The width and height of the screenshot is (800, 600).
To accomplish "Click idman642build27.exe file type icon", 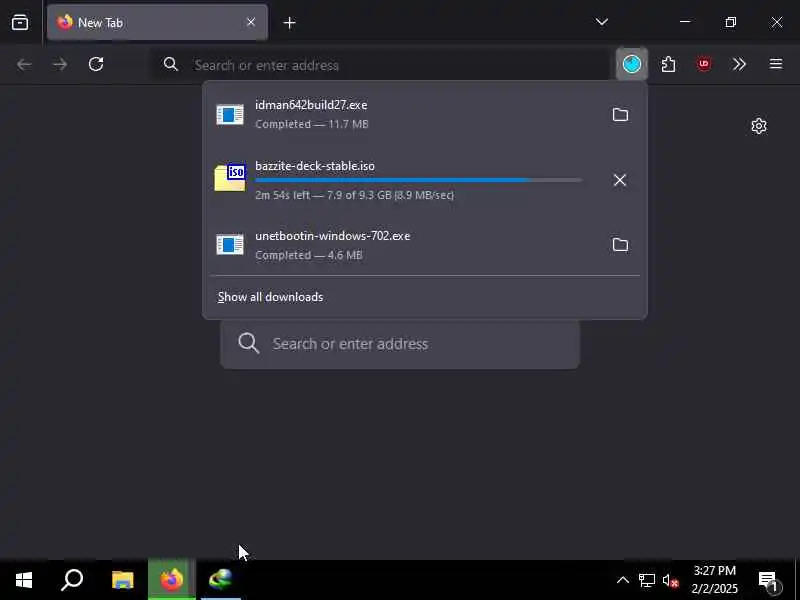I will (x=230, y=115).
